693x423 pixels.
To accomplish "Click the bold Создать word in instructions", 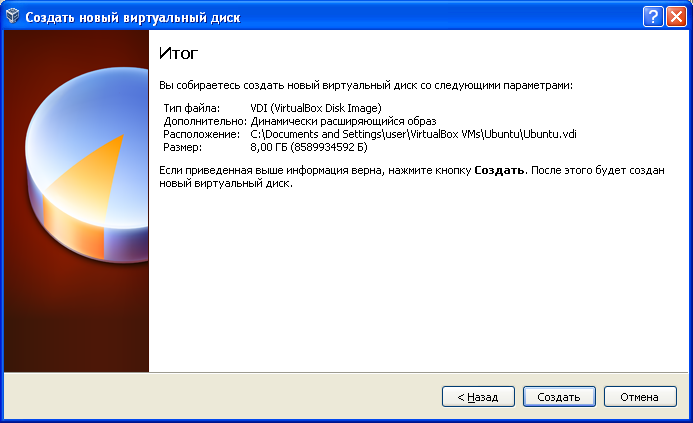I will coord(499,171).
